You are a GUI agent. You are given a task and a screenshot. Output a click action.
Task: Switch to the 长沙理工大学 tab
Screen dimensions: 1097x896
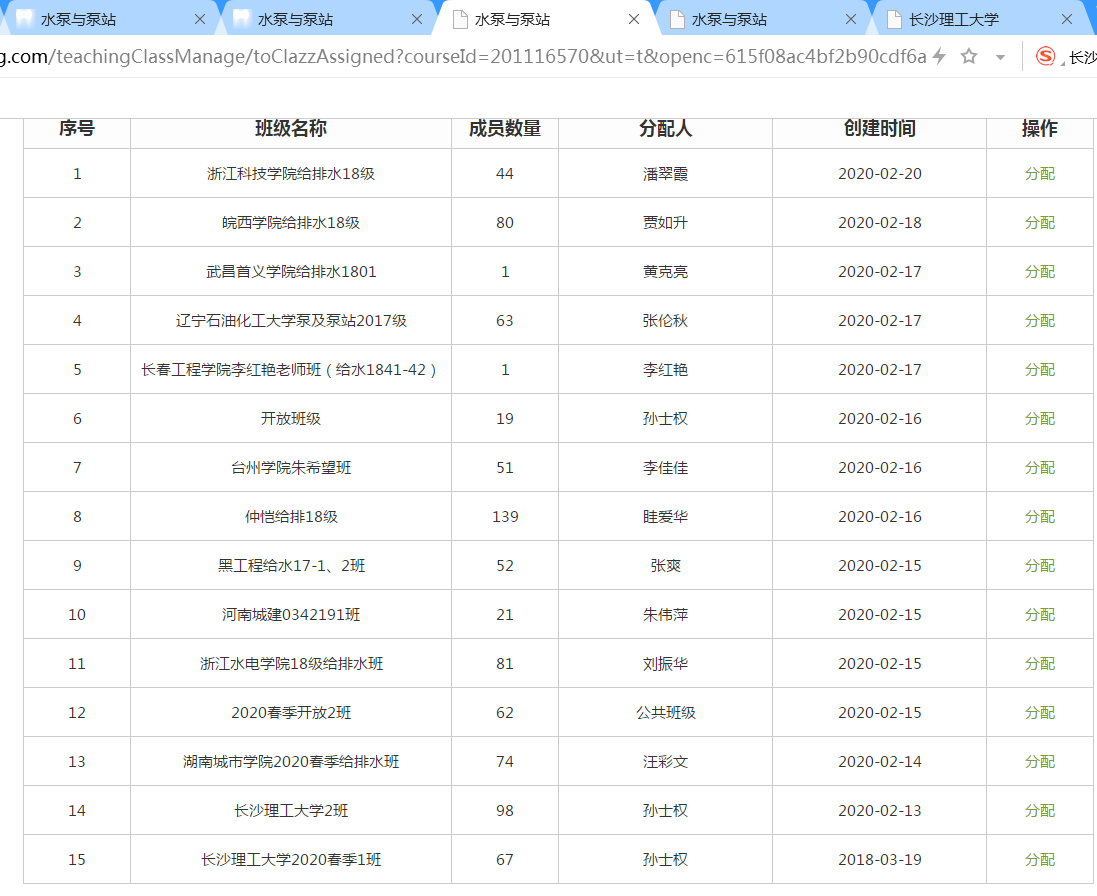tap(953, 19)
